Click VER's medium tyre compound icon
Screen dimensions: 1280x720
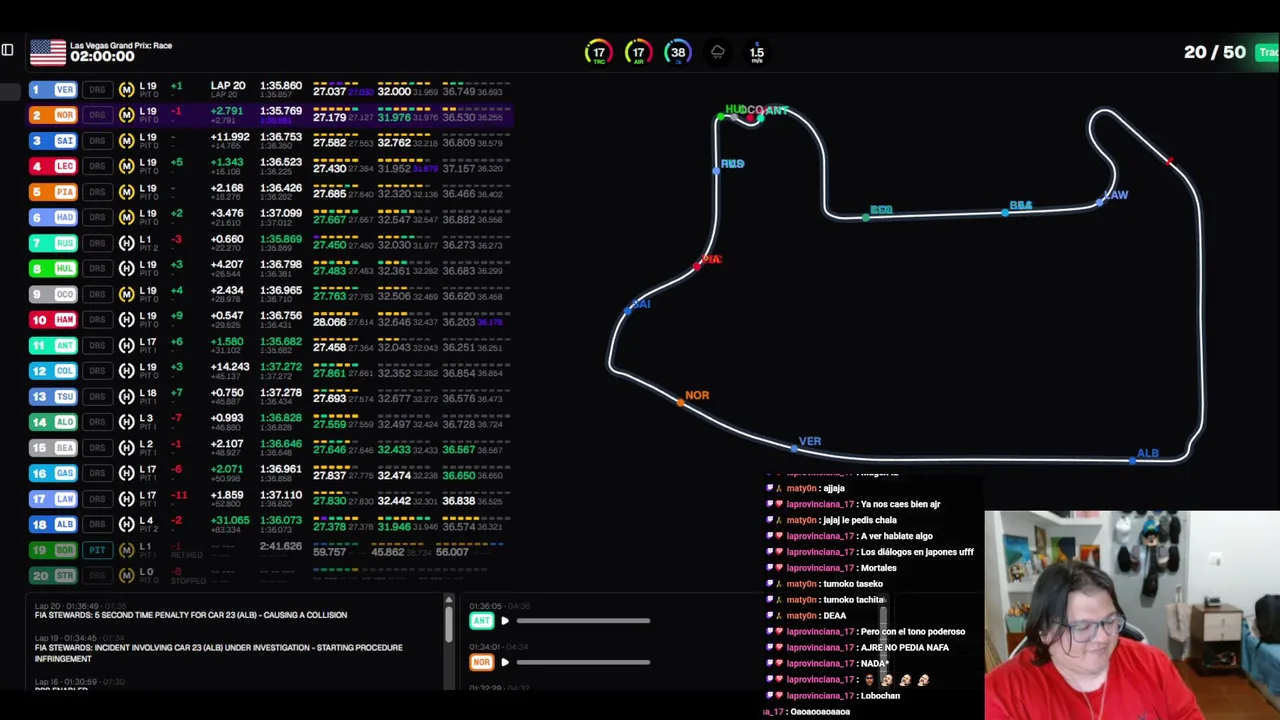point(126,90)
